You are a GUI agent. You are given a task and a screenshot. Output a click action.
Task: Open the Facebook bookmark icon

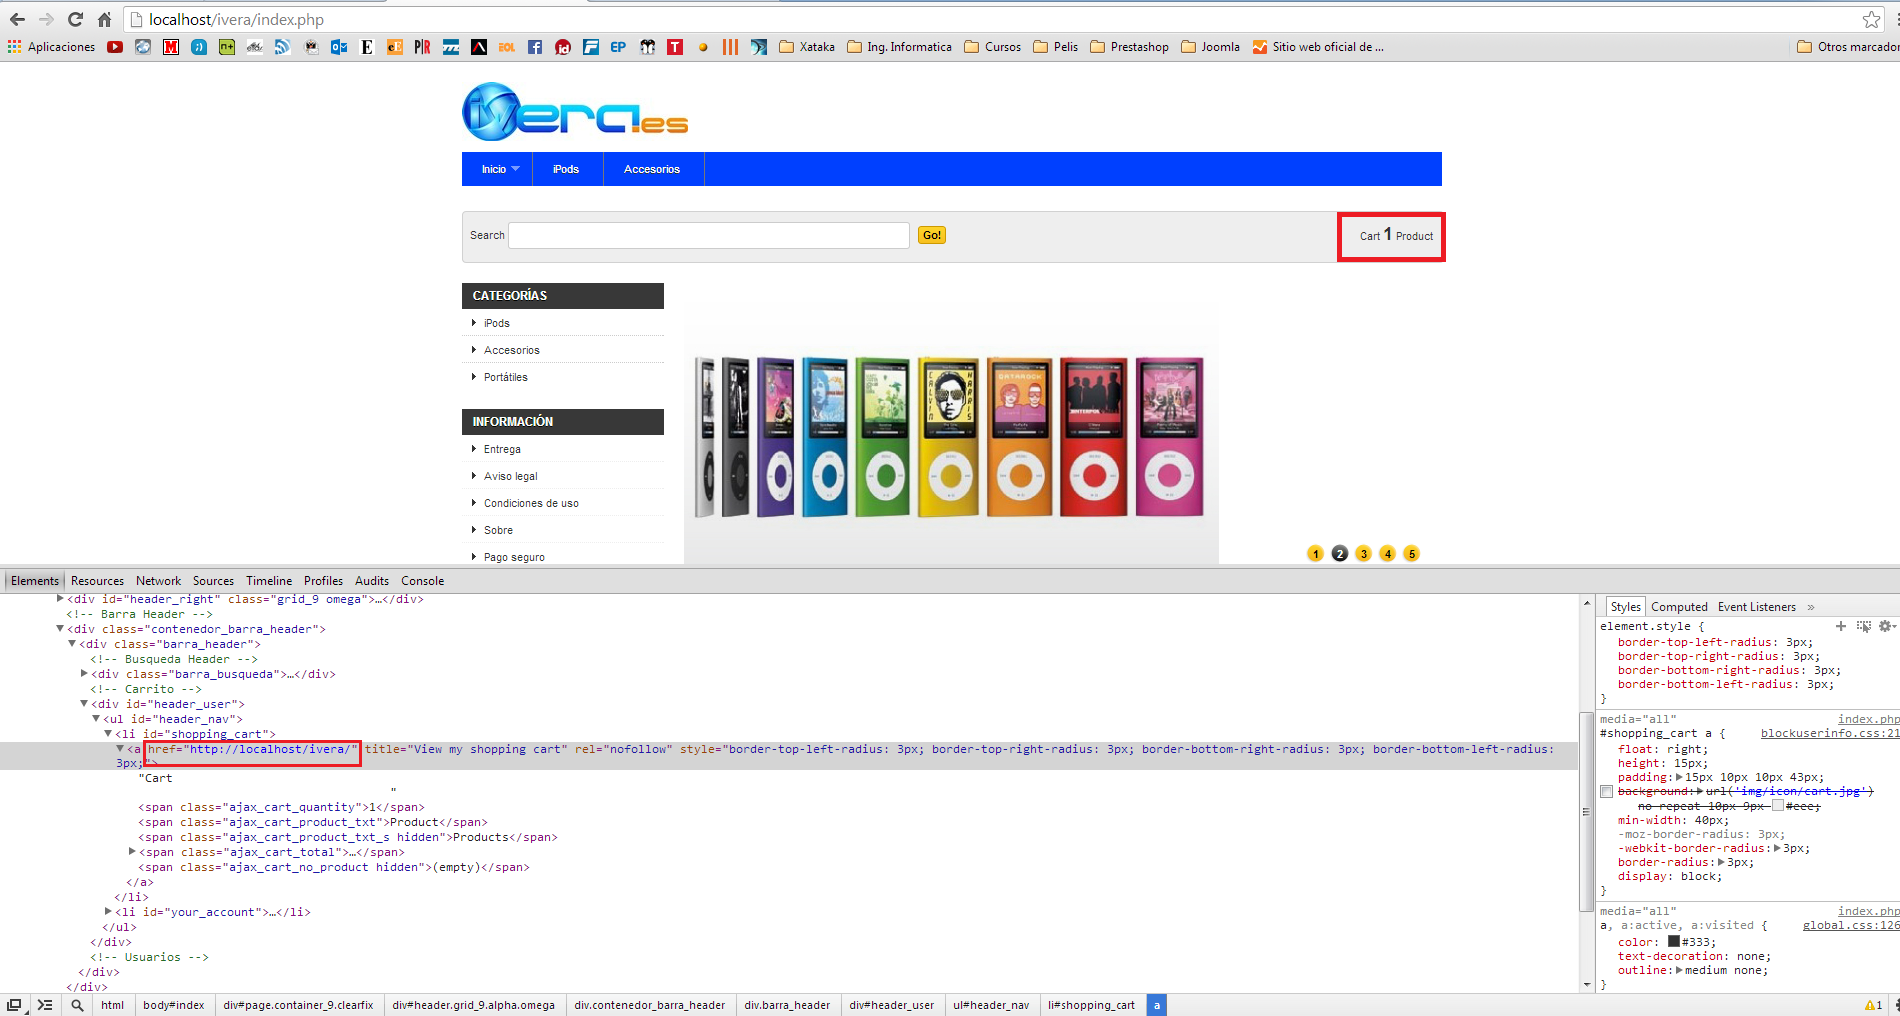[535, 47]
